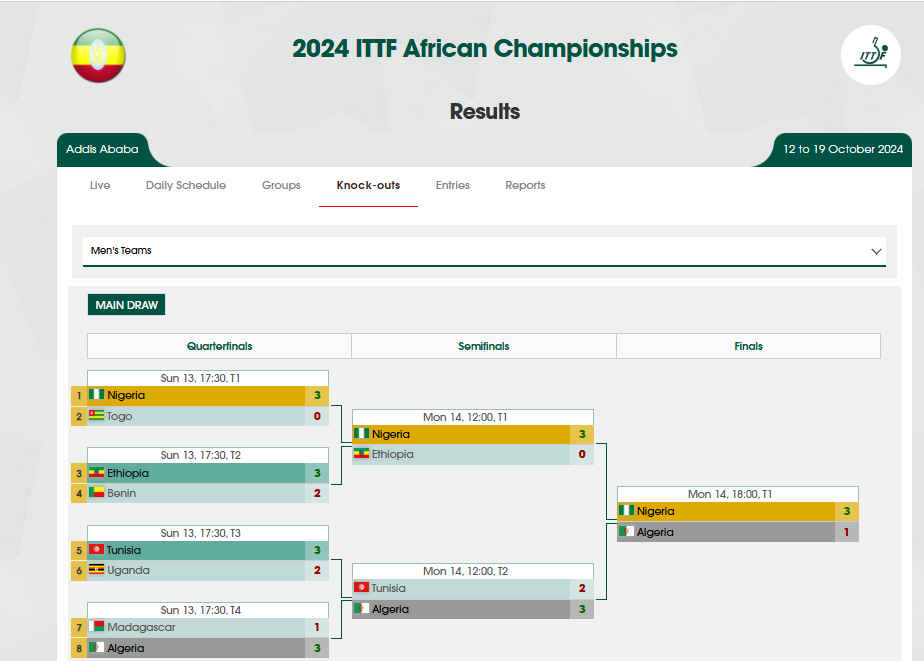The height and width of the screenshot is (661, 924).
Task: Select Ethiopia row in quarterfinal T2
Action: coord(199,473)
